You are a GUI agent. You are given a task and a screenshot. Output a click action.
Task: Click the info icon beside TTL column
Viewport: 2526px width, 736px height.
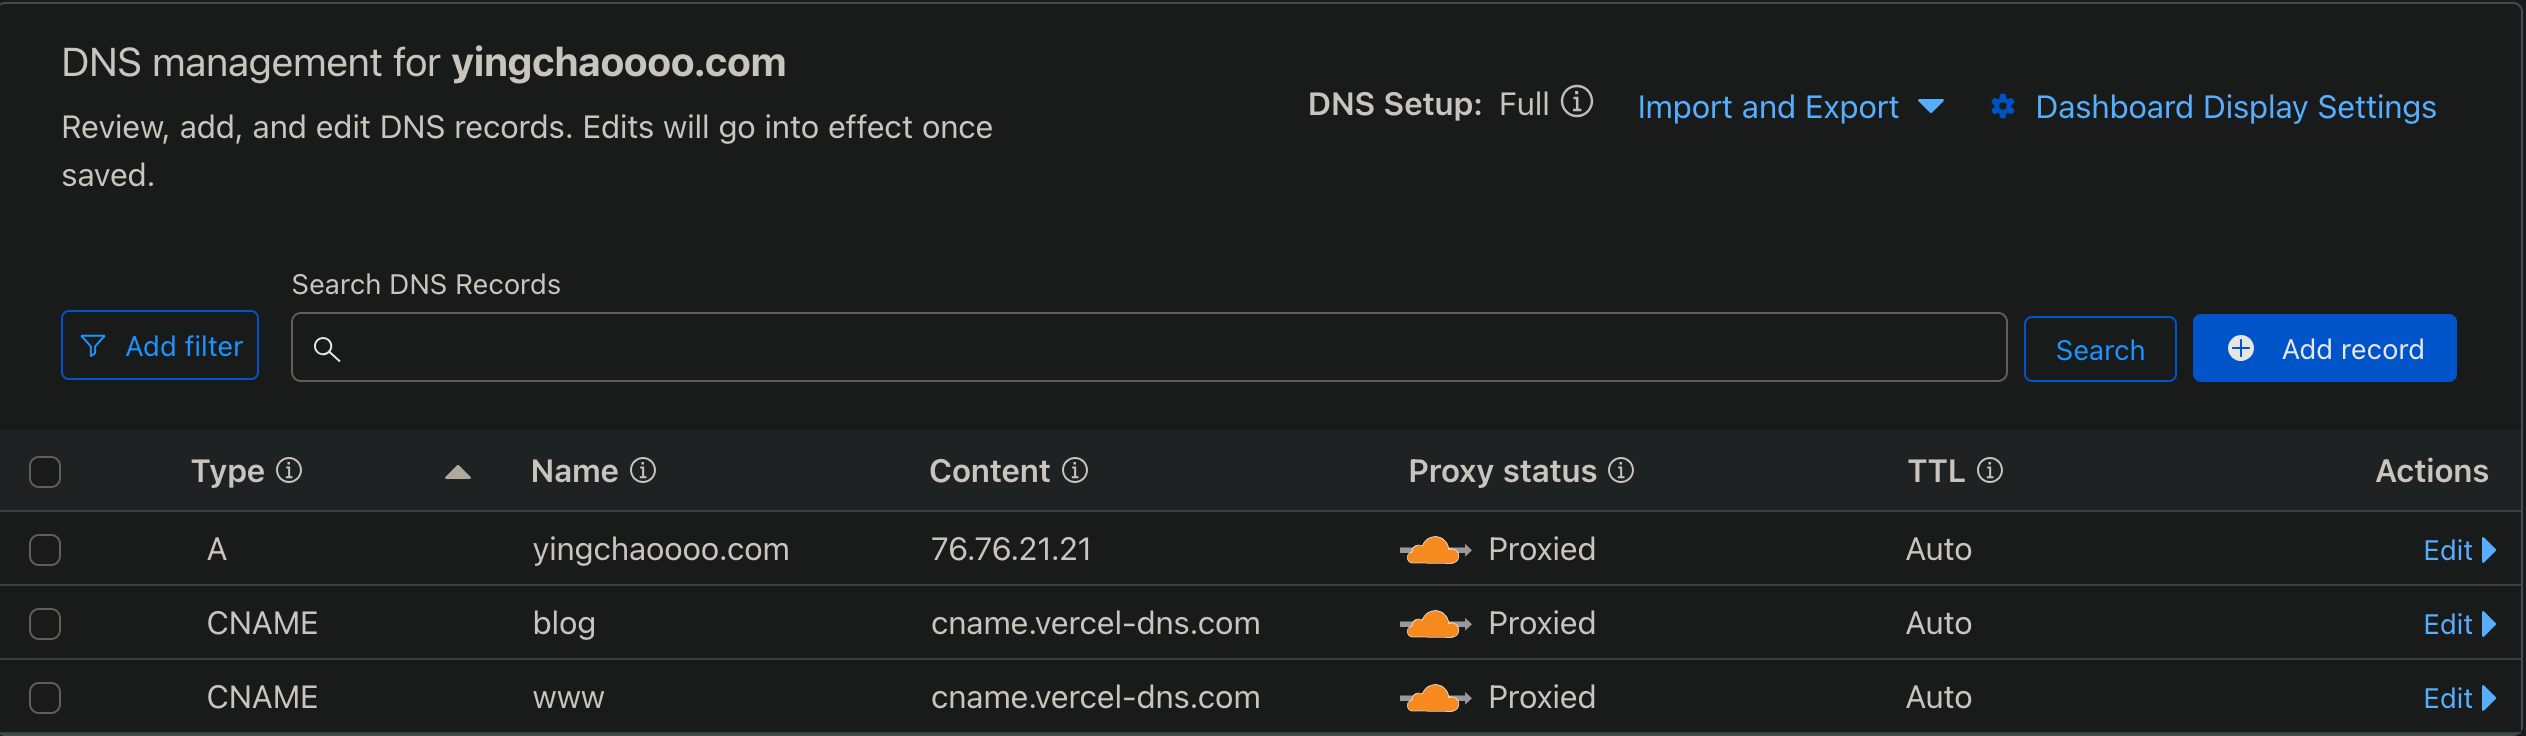[x=1990, y=470]
